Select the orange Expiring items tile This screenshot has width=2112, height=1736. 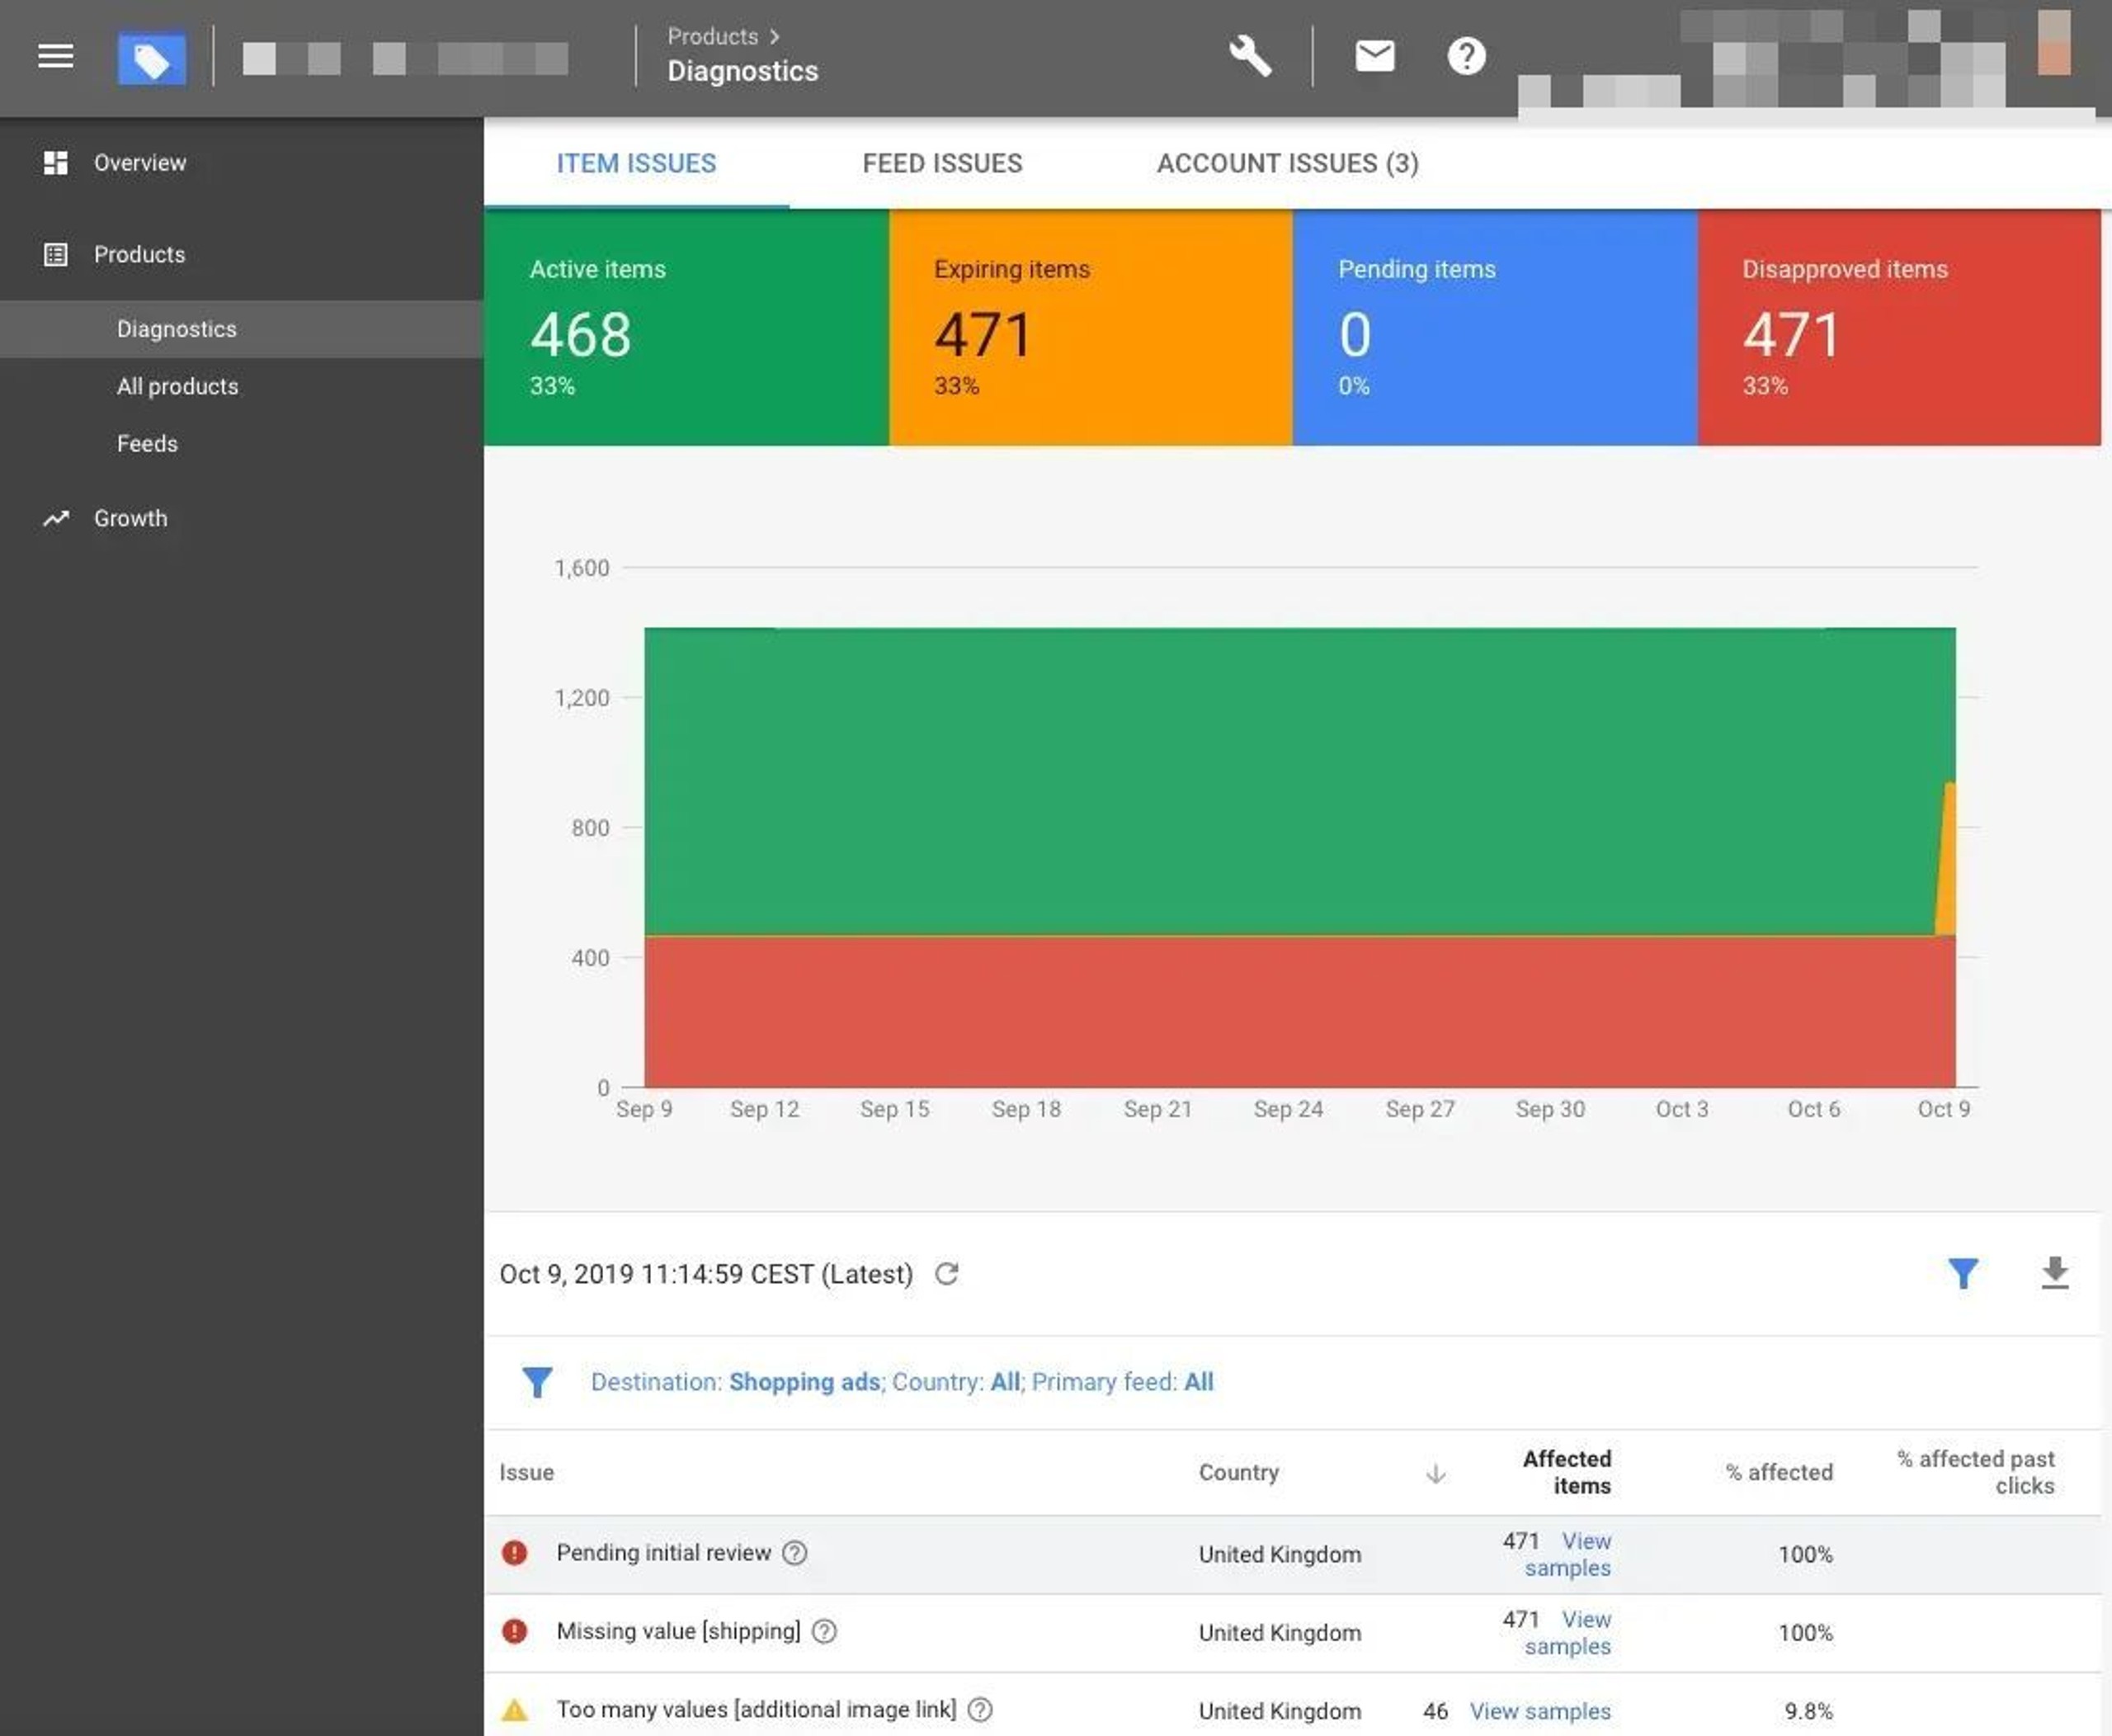(x=1090, y=327)
